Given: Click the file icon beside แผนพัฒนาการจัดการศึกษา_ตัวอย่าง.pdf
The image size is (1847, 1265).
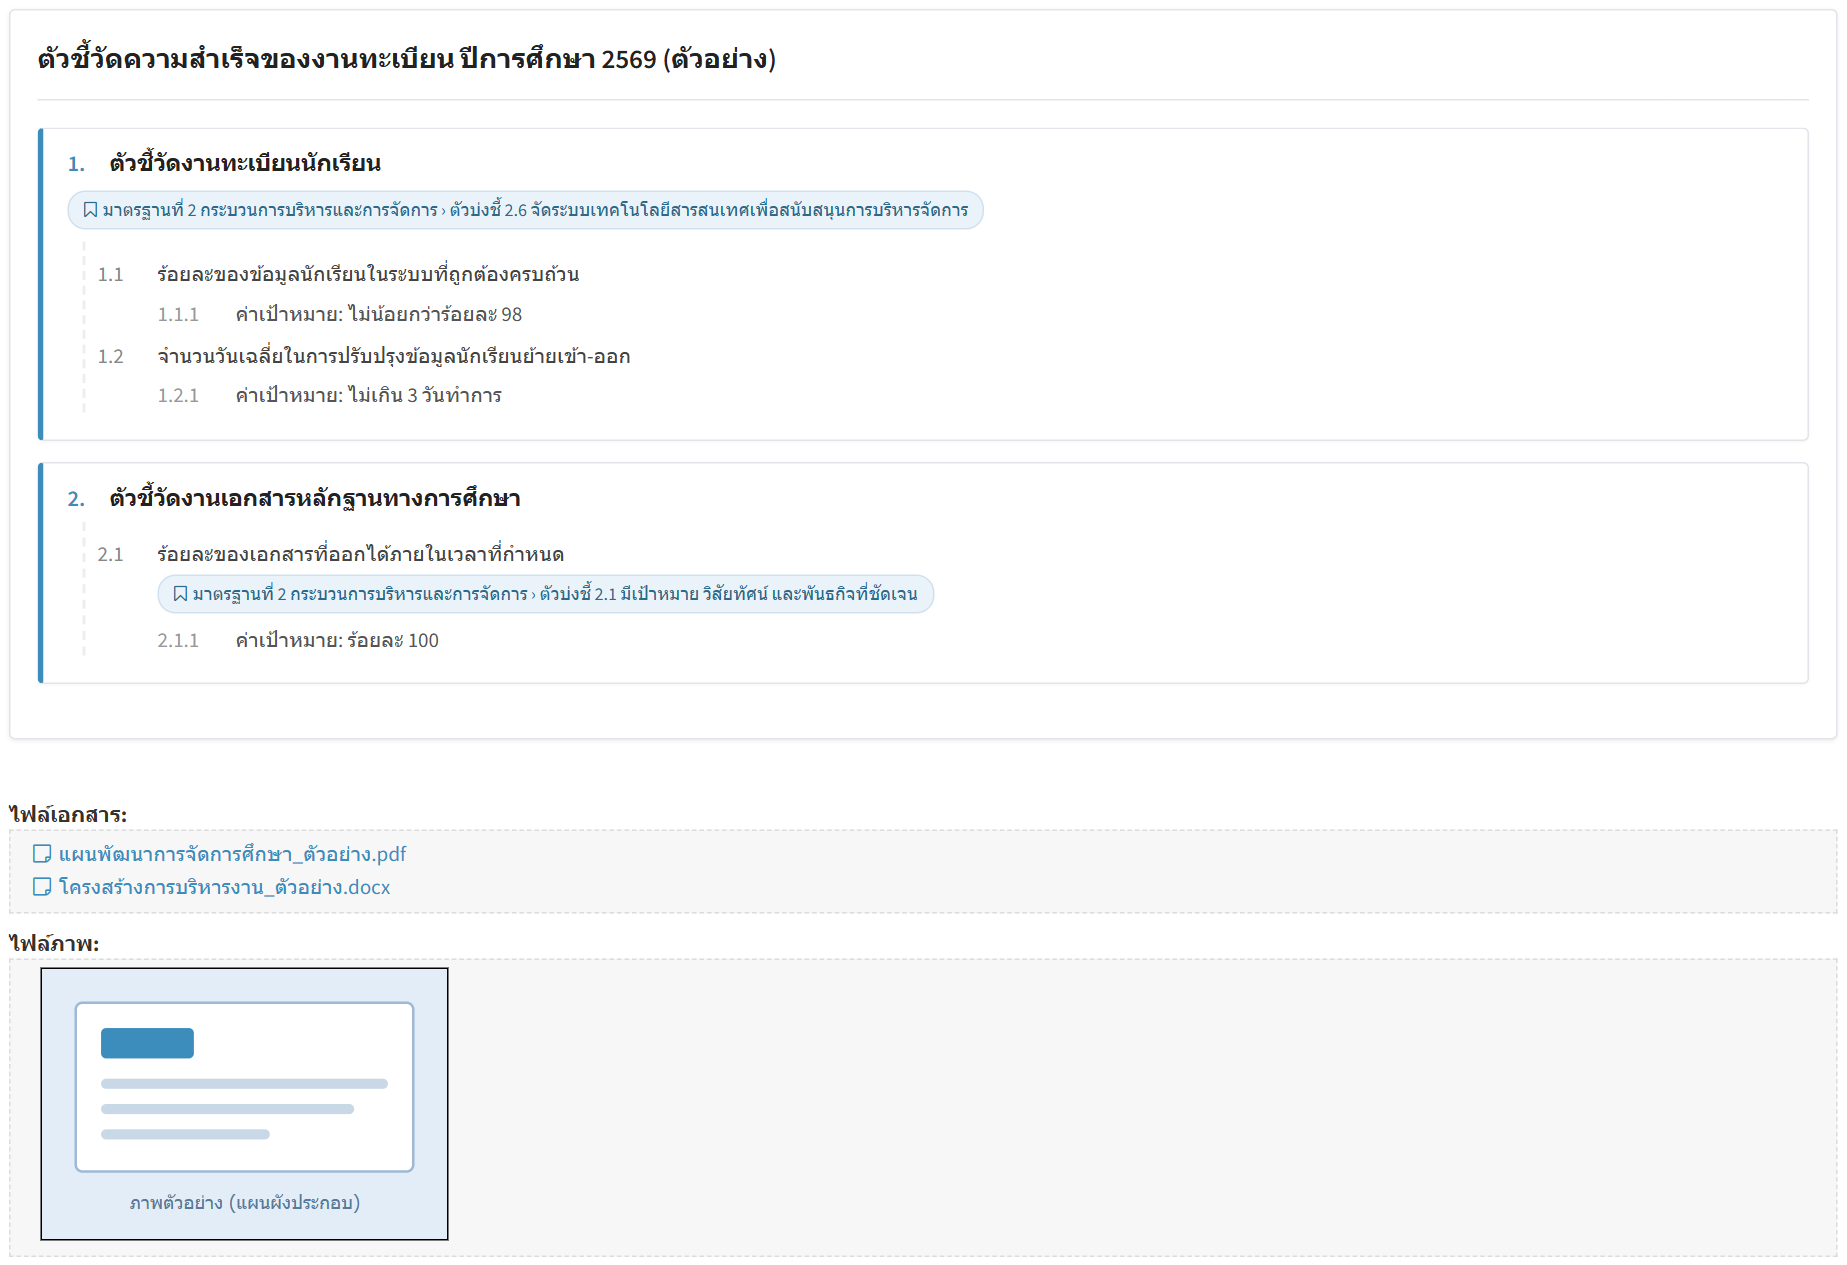Looking at the screenshot, I should click(42, 854).
